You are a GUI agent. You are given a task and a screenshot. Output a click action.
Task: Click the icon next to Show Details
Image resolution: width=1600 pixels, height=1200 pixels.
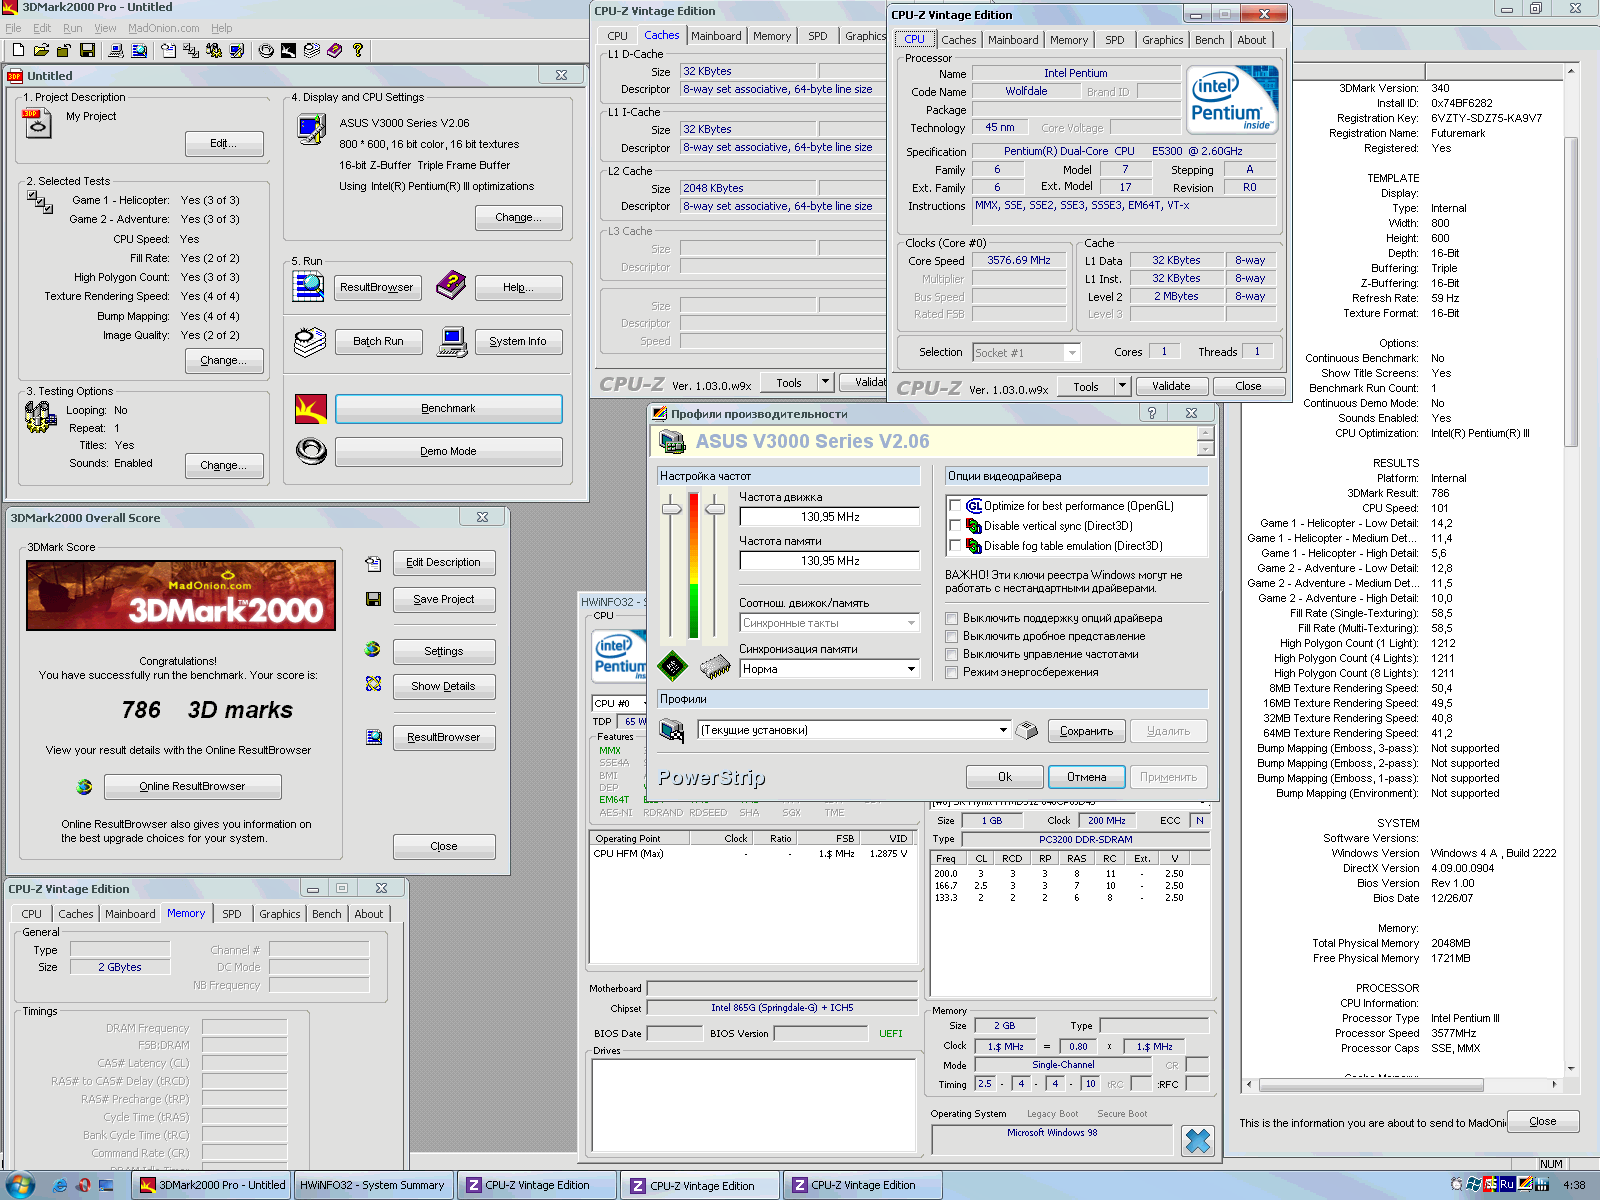[373, 684]
